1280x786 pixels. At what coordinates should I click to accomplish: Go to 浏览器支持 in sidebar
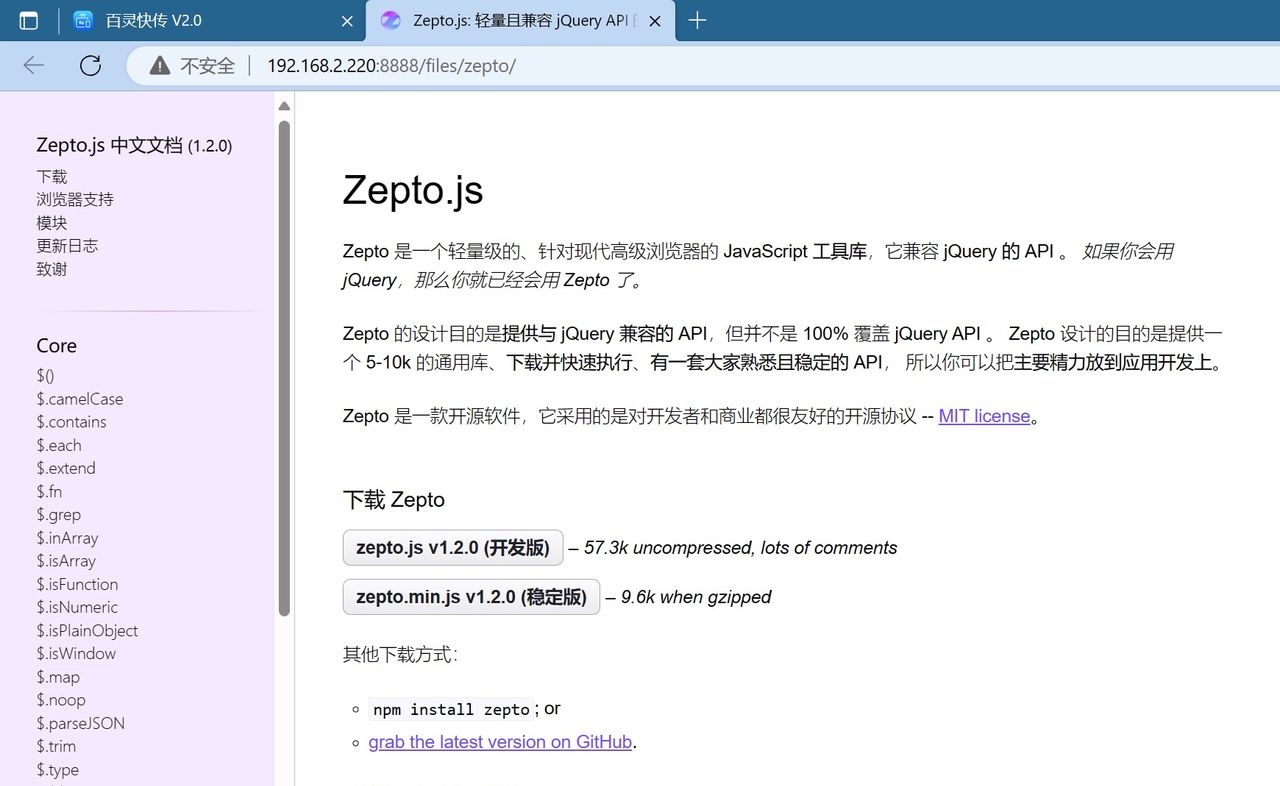(75, 199)
